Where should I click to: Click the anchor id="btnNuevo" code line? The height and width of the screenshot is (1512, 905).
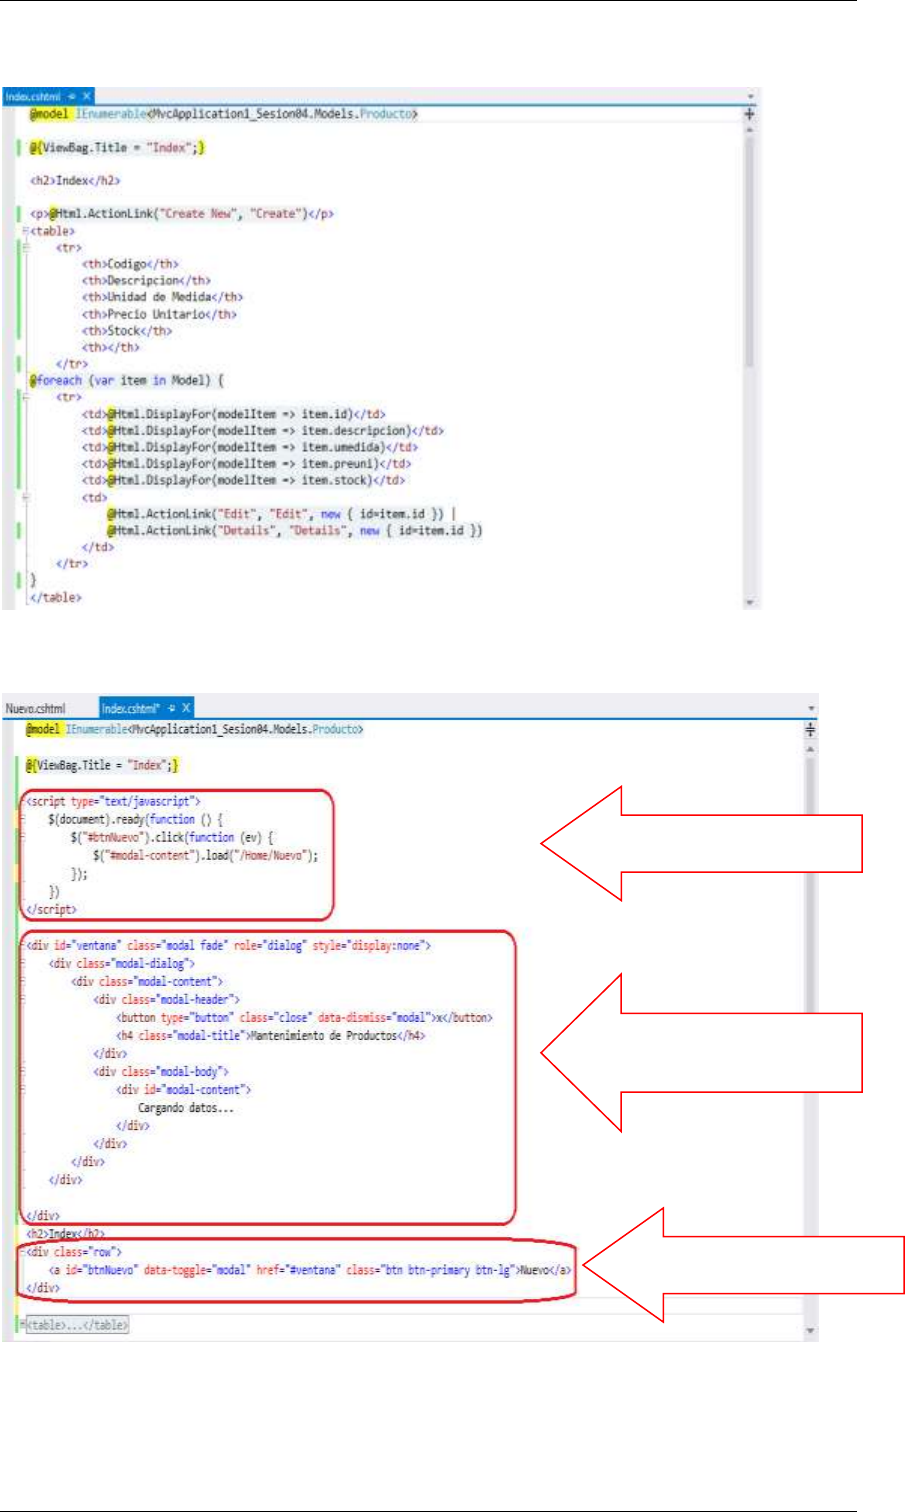click(x=310, y=1270)
